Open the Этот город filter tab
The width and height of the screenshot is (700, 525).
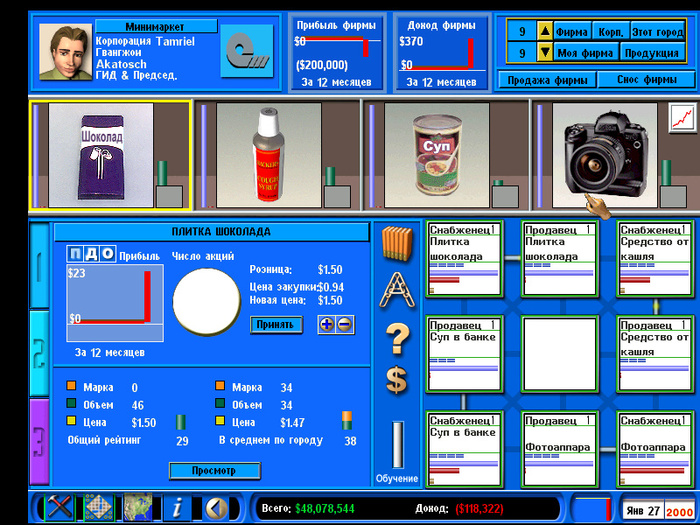(655, 32)
